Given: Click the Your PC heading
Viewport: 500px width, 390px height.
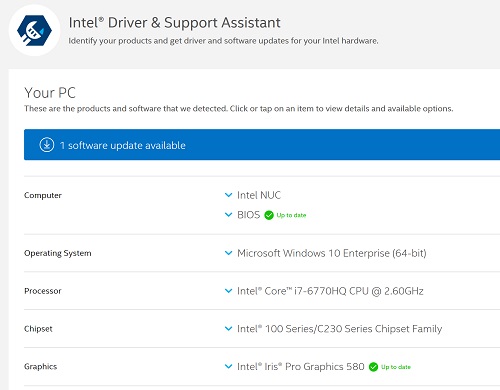Looking at the screenshot, I should point(50,93).
